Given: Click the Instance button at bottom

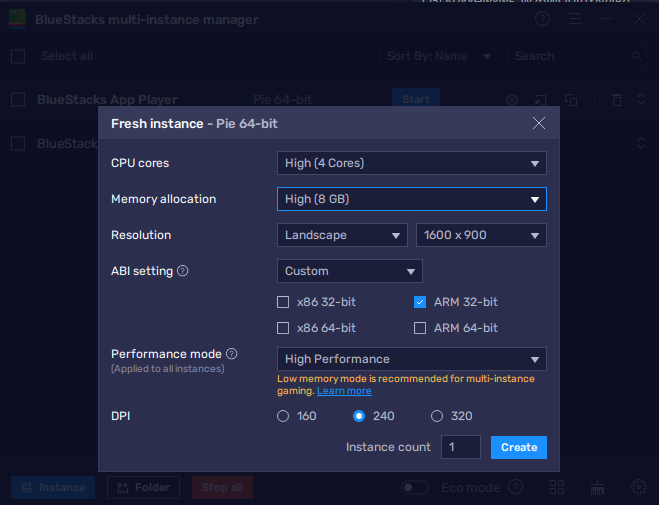Looking at the screenshot, I should [53, 487].
